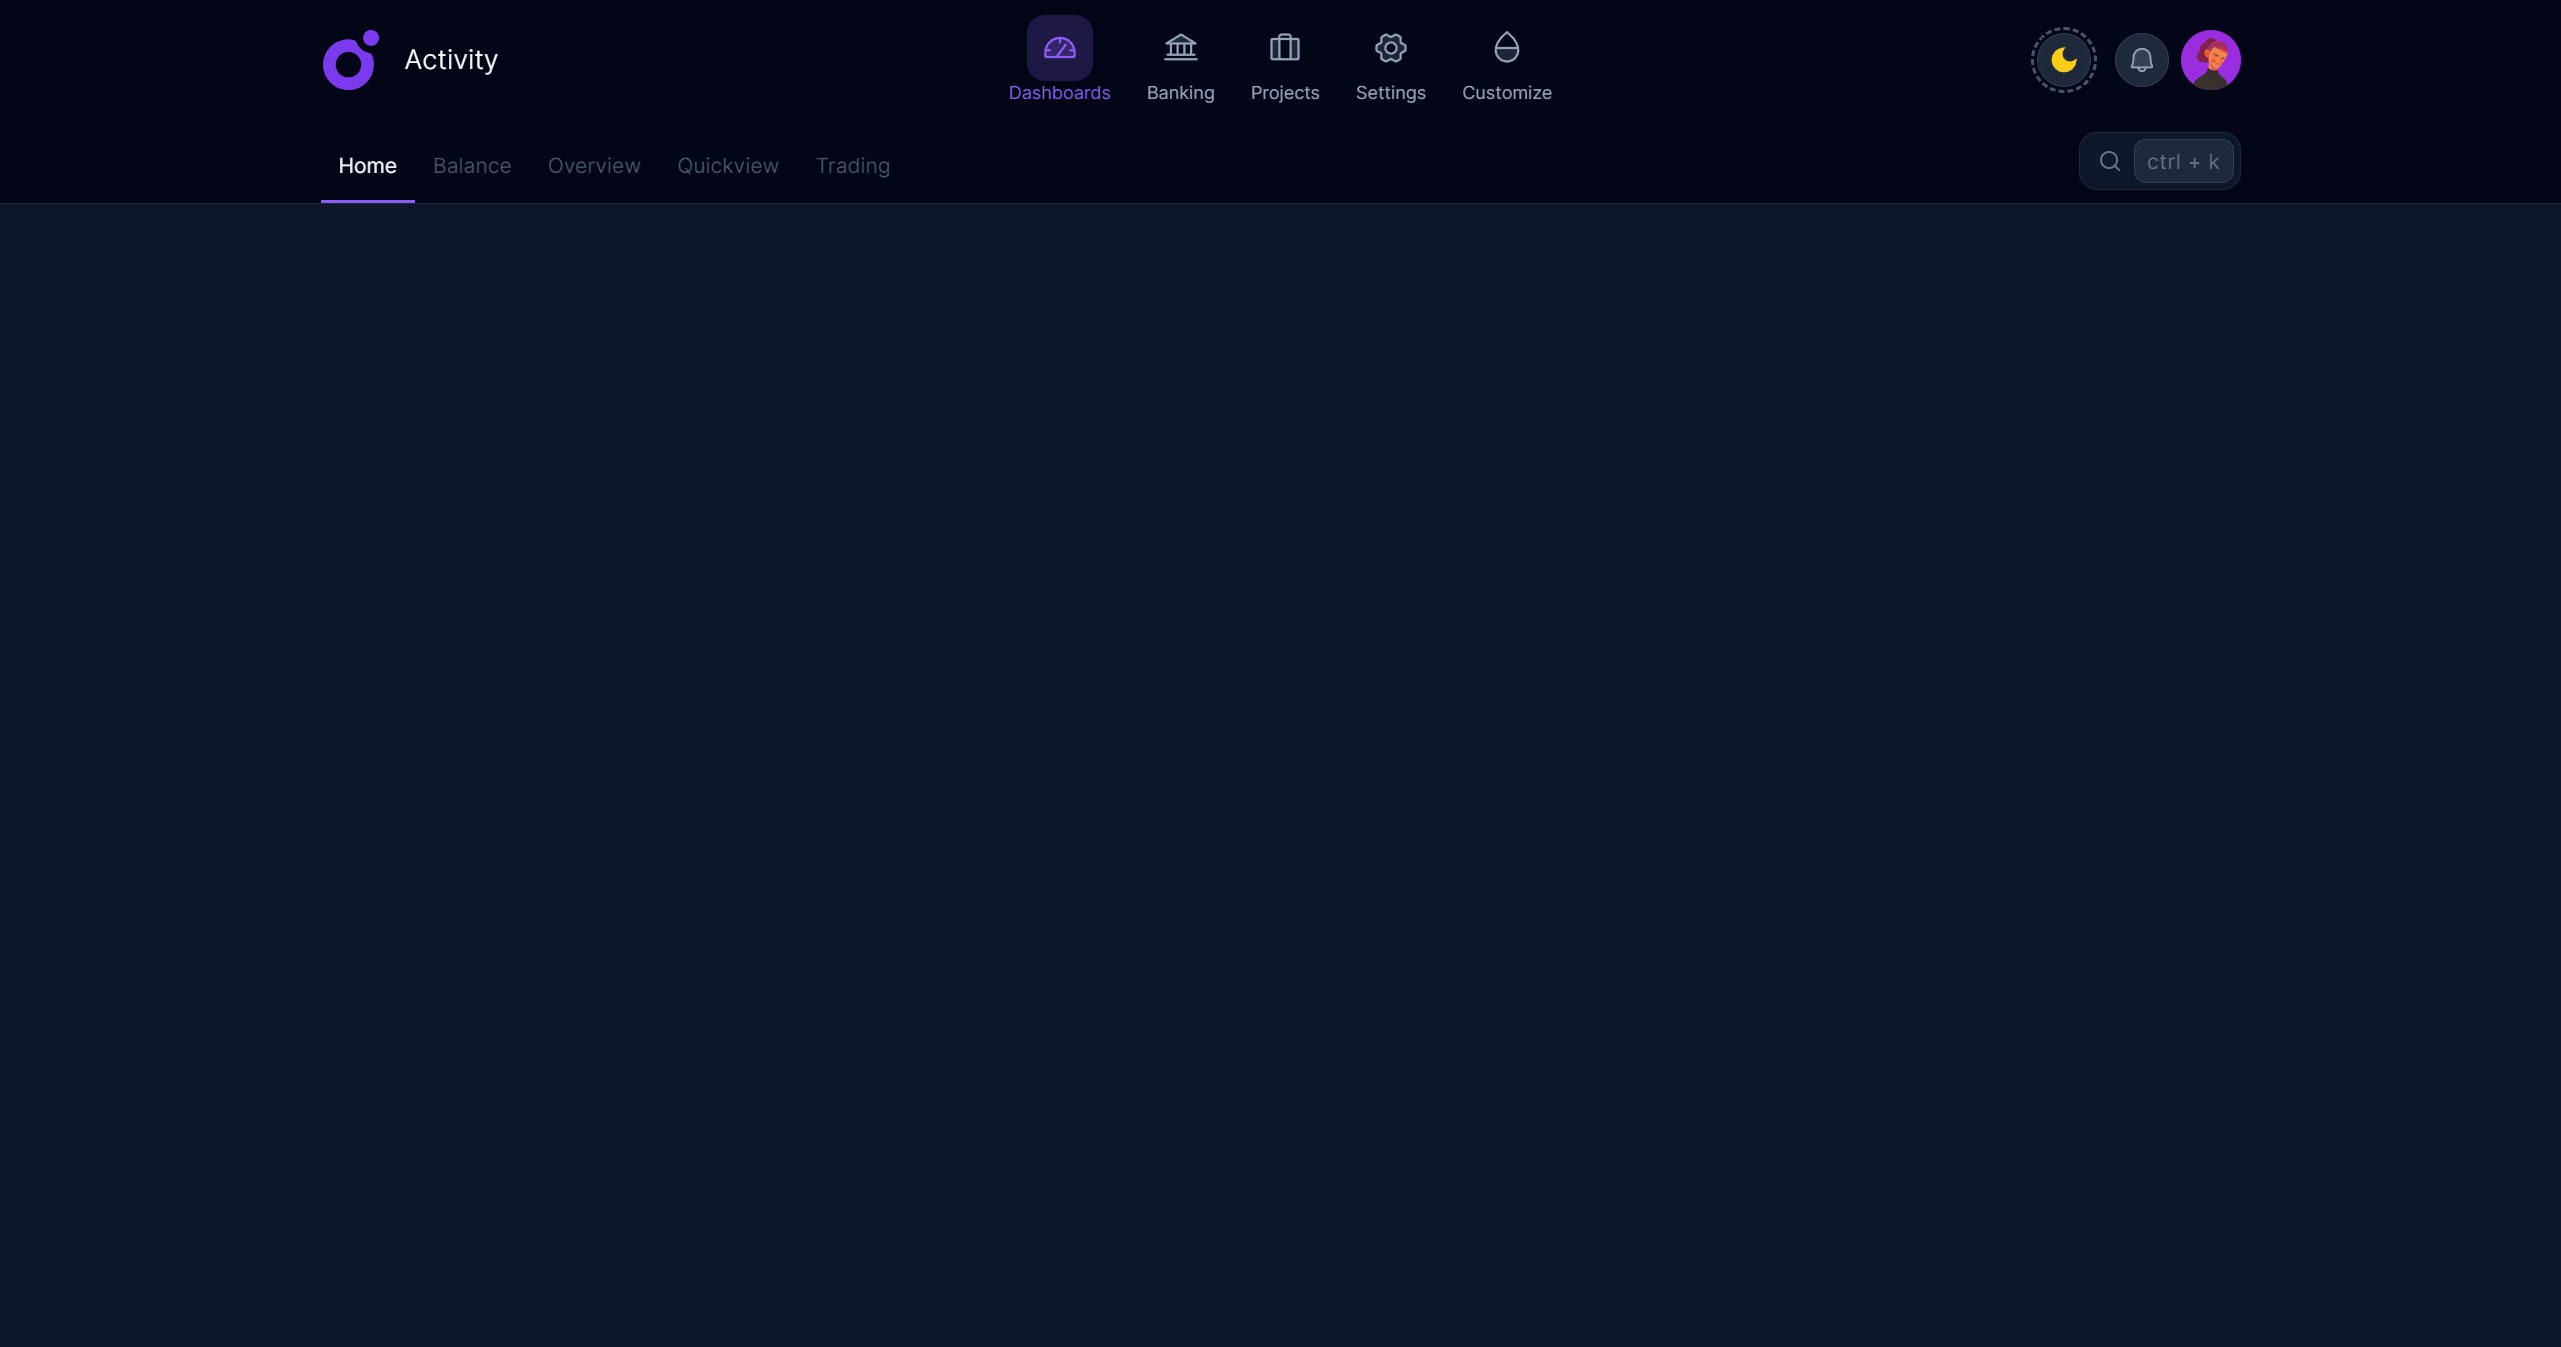This screenshot has width=2561, height=1347.
Task: Go to the Trading tab
Action: coord(852,166)
